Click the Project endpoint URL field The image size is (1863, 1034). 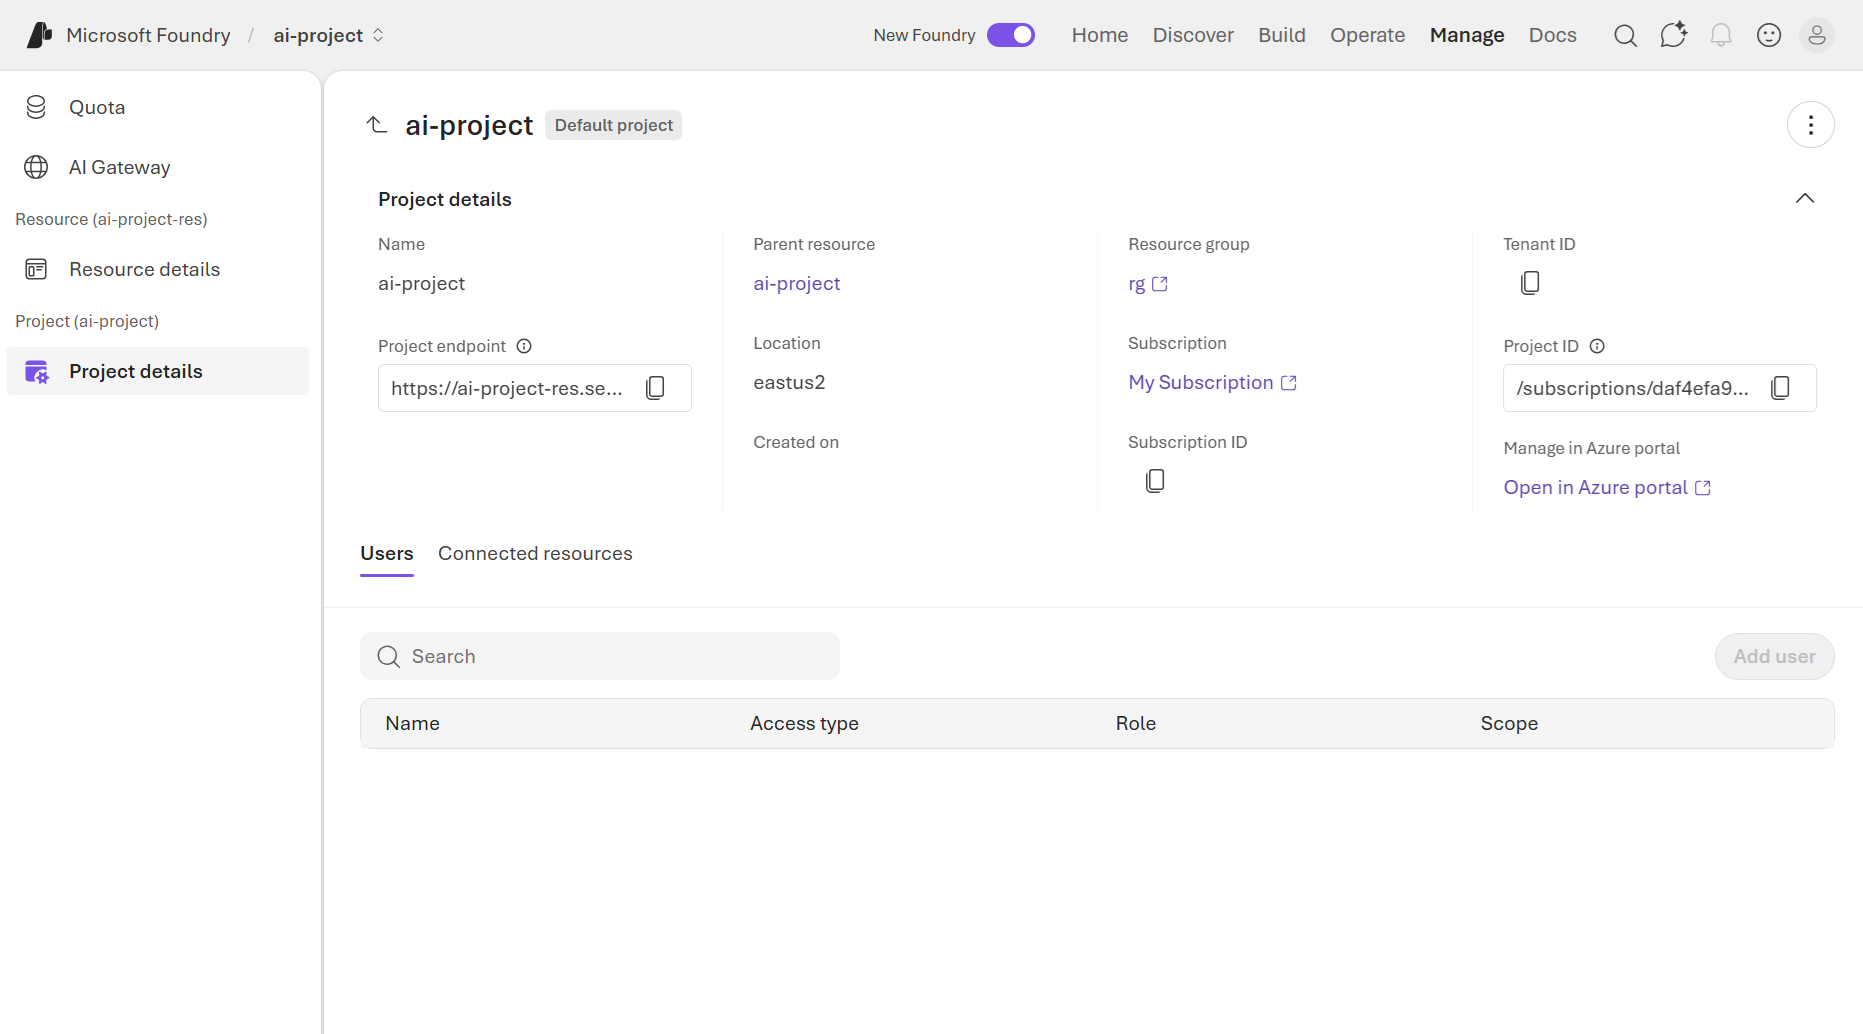535,388
